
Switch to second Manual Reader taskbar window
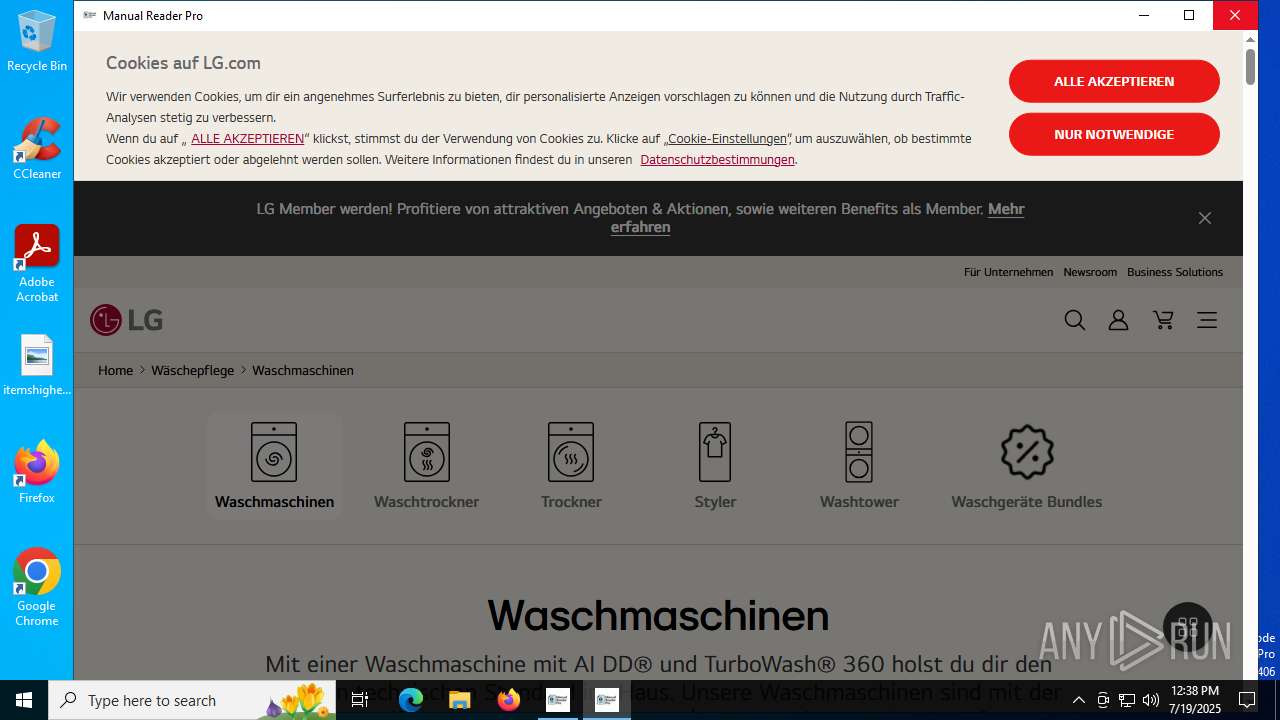tap(606, 700)
